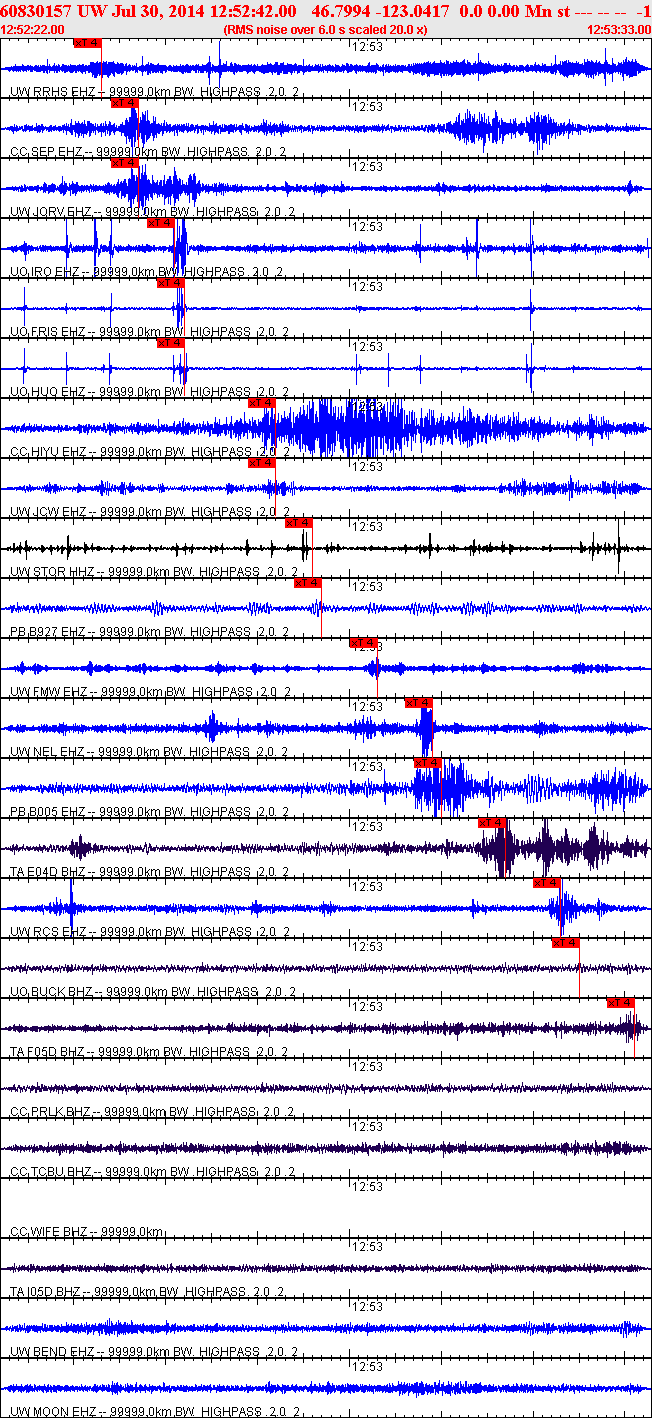
Task: Click the pick flag on UO.IRO trace
Action: coord(161,222)
